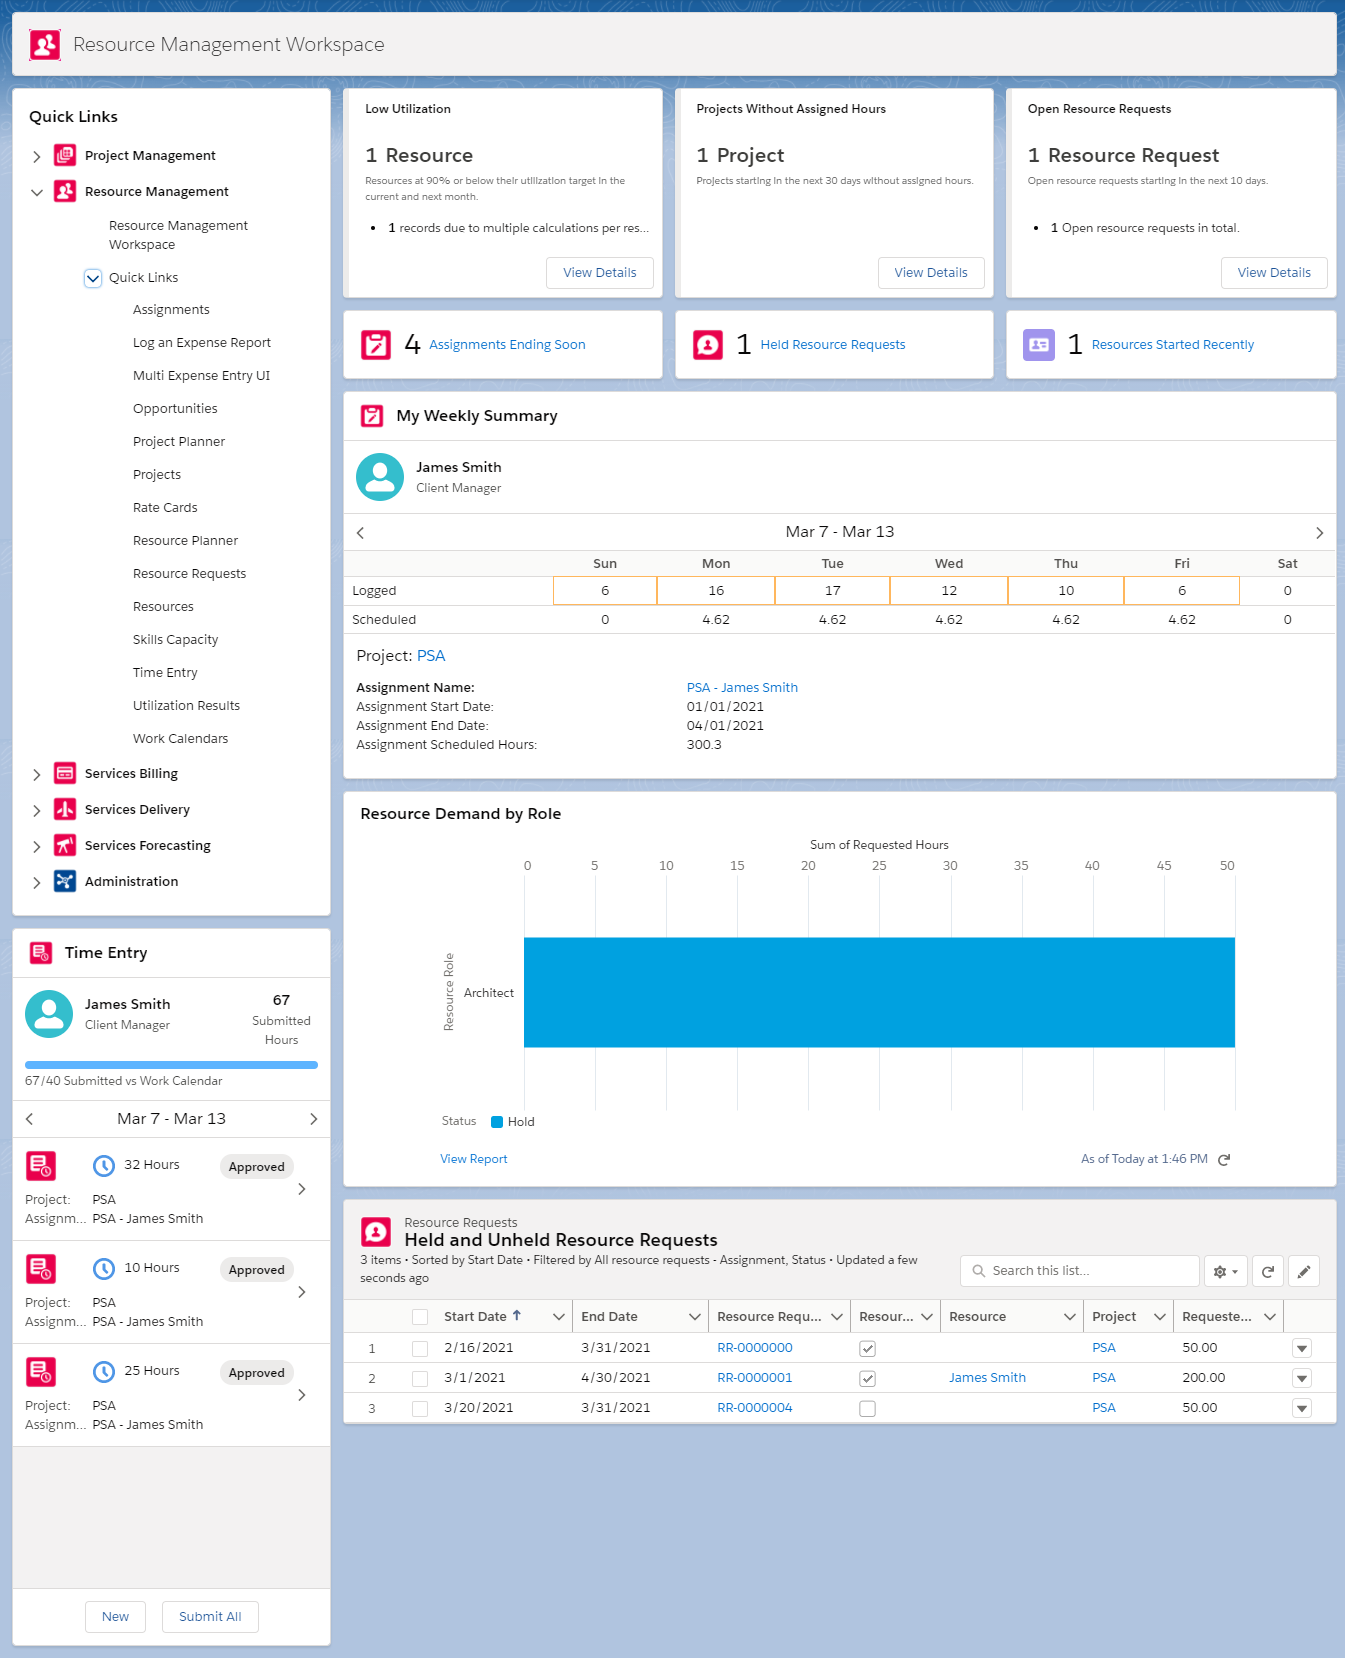Open Resource Planner from Quick Links

point(185,541)
